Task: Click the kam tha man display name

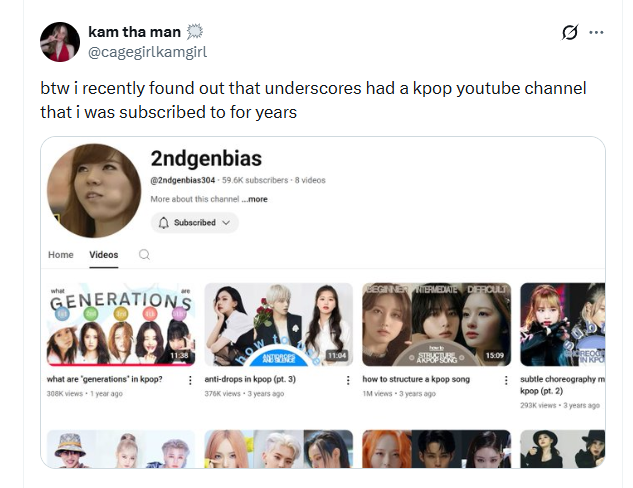Action: (134, 31)
